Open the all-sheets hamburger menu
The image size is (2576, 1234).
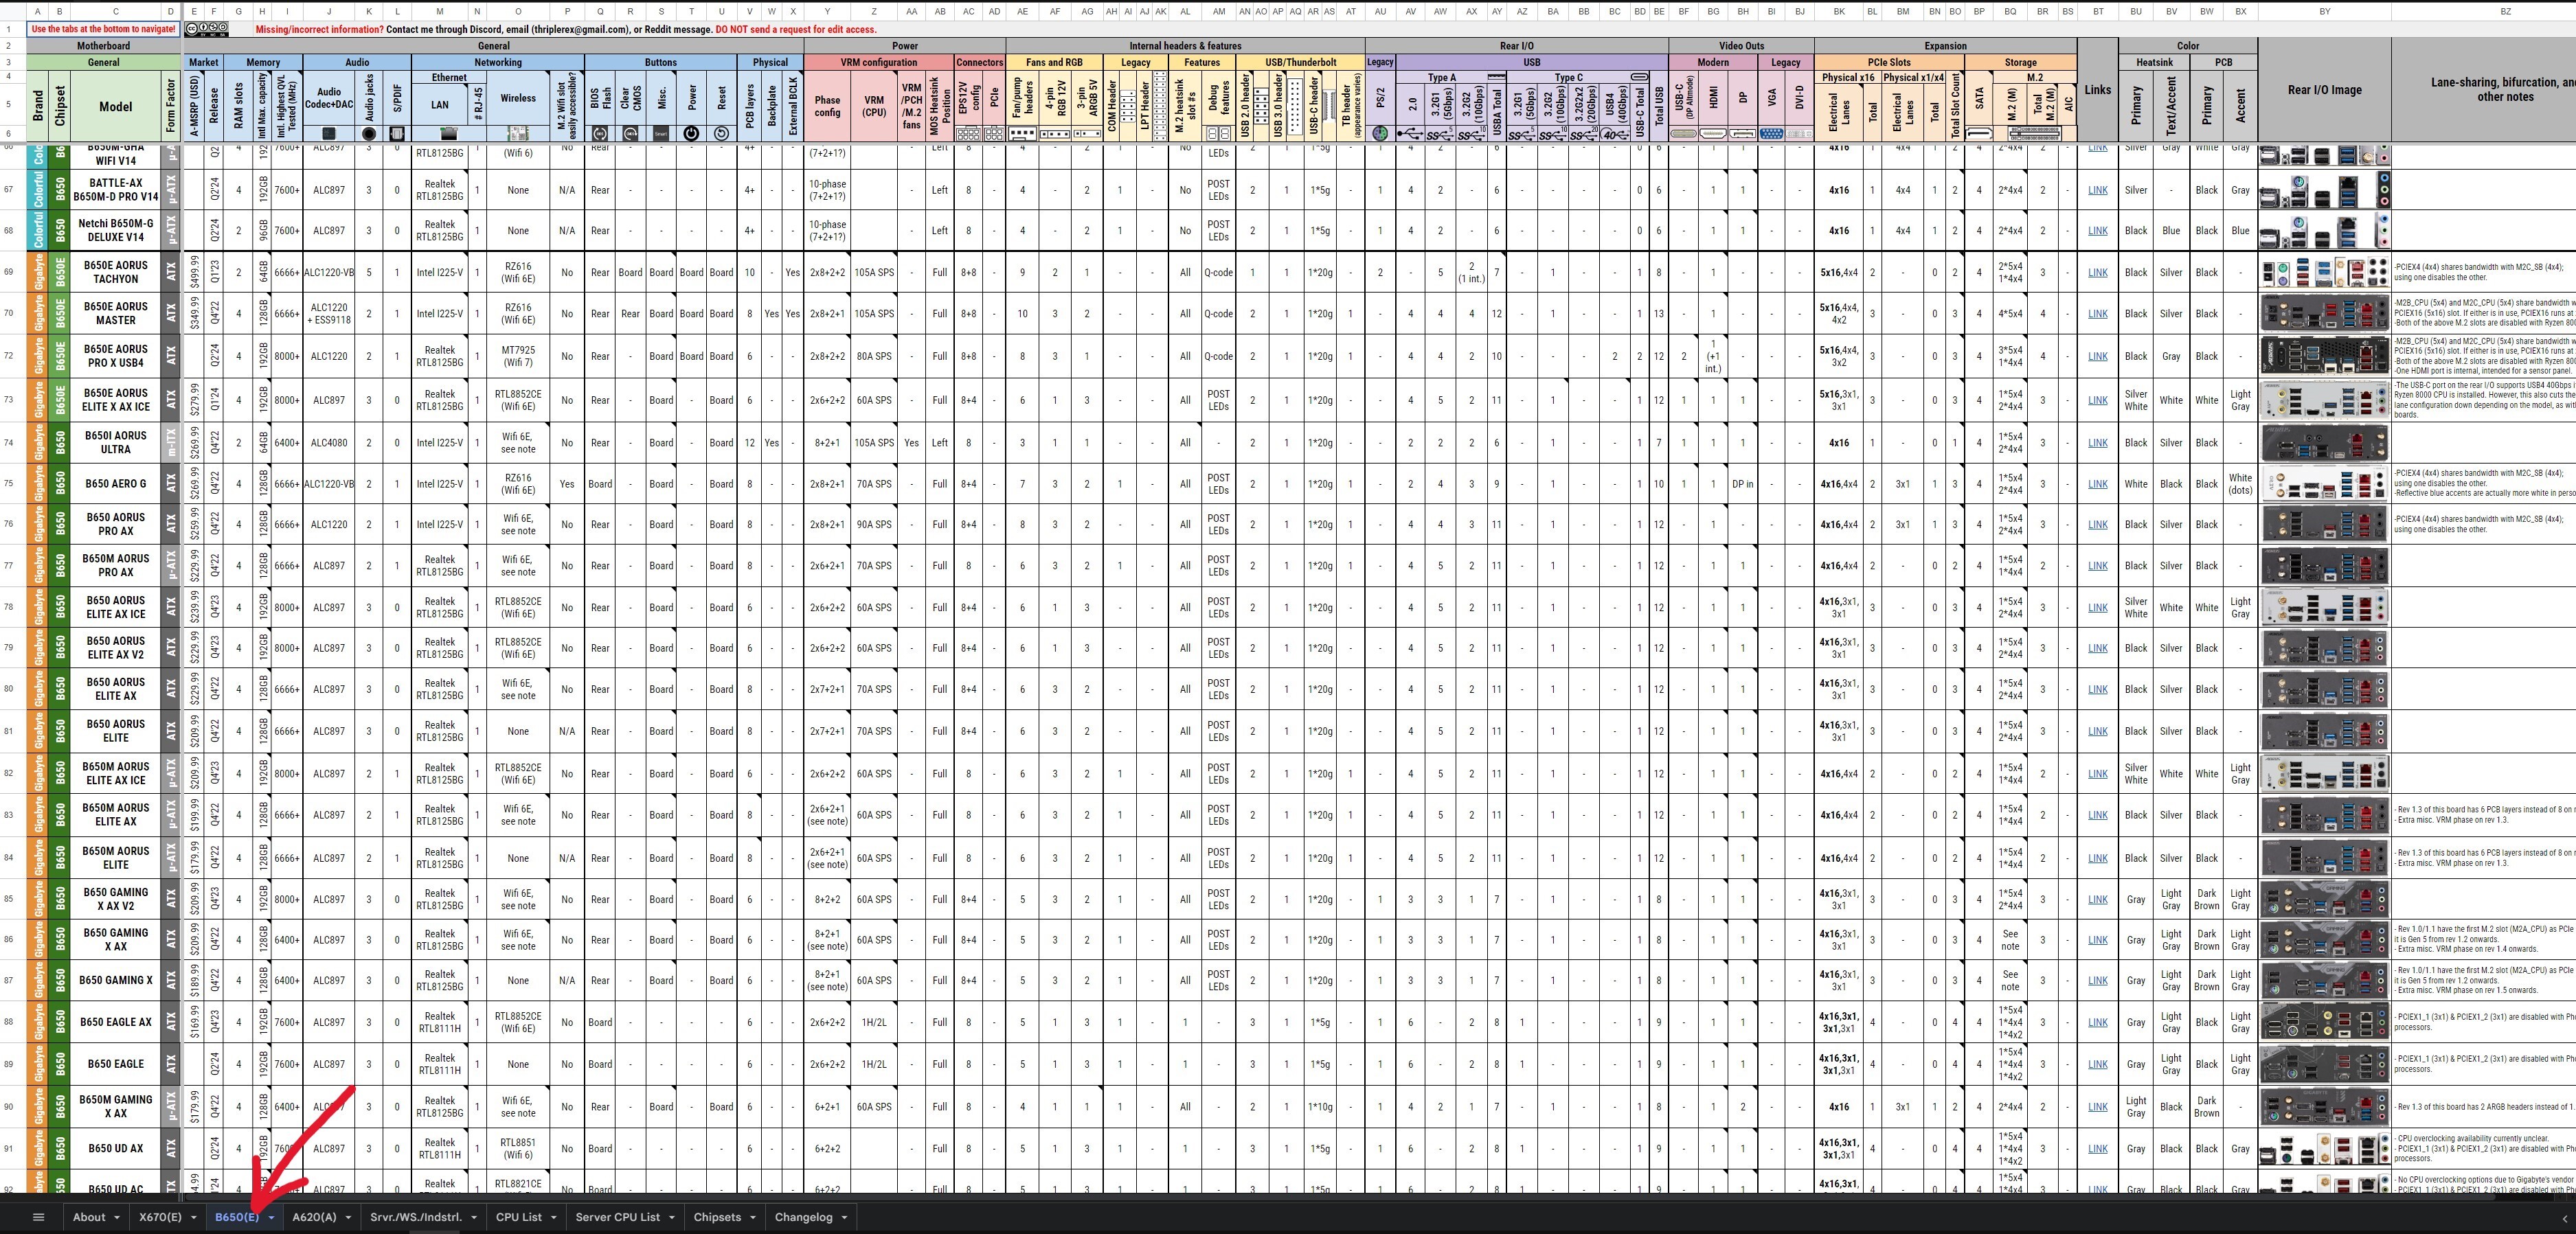(39, 1217)
